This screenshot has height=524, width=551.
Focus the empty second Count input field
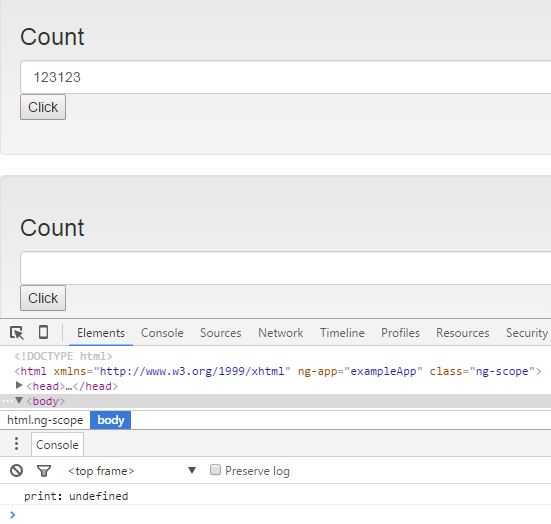pos(286,268)
